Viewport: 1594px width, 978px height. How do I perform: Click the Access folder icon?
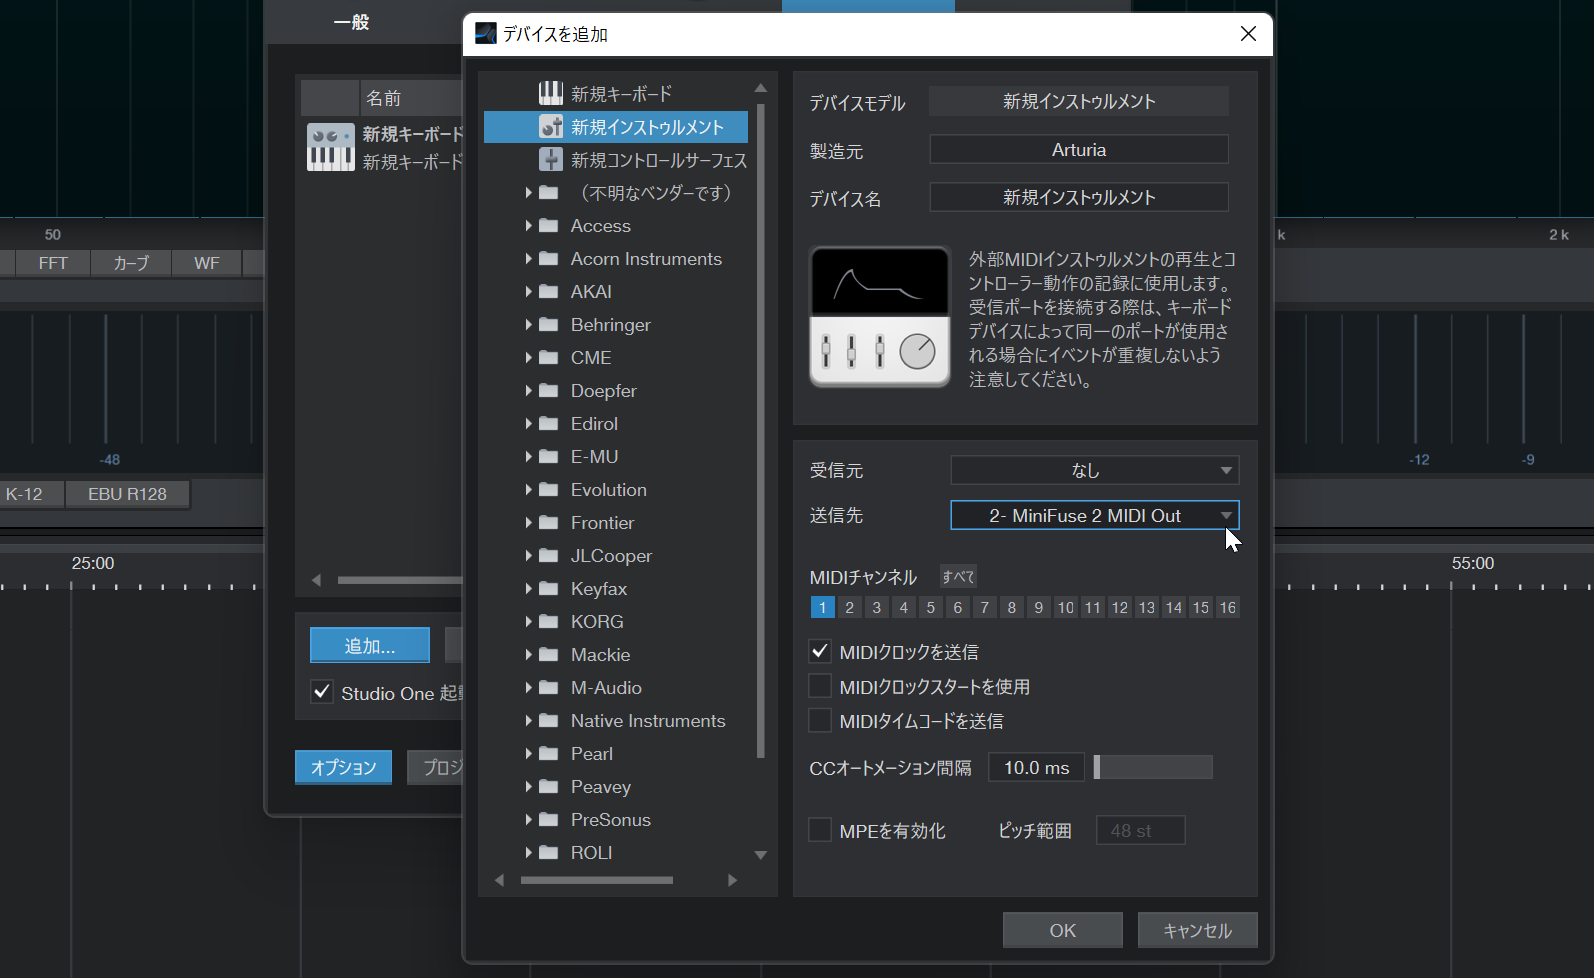[x=548, y=226]
